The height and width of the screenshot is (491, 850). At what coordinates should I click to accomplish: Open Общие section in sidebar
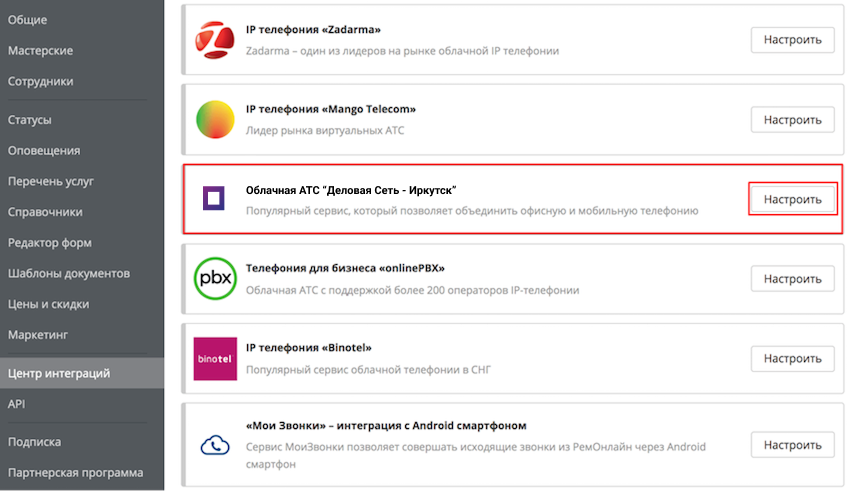[x=28, y=20]
